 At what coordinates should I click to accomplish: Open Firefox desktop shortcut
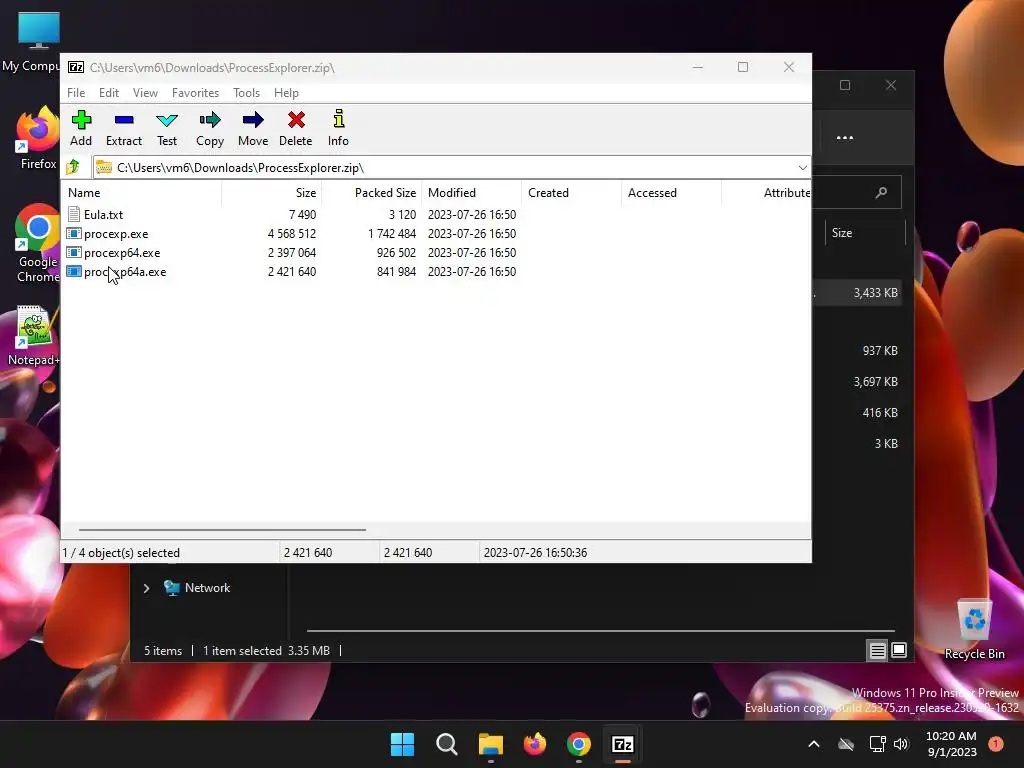click(x=38, y=137)
